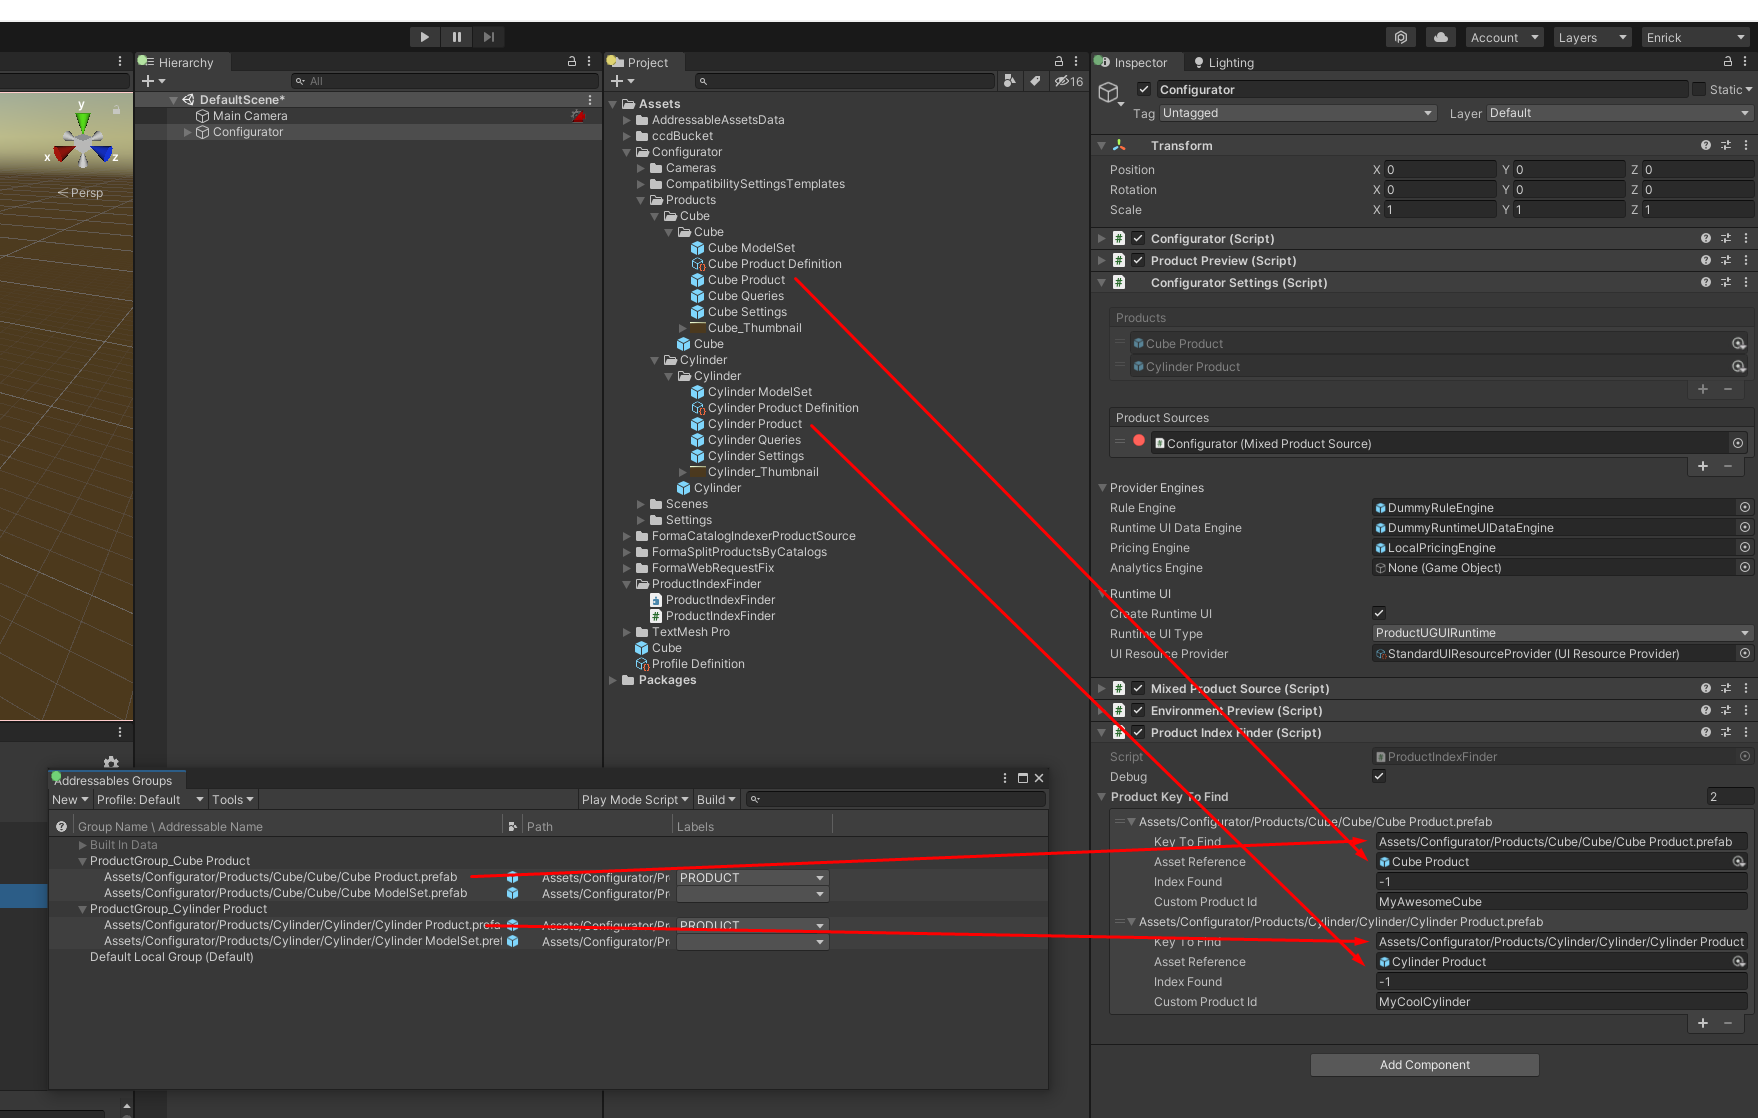Open the Play Mode Script dropdown in Addressables Groups
This screenshot has height=1118, width=1758.
click(x=634, y=799)
